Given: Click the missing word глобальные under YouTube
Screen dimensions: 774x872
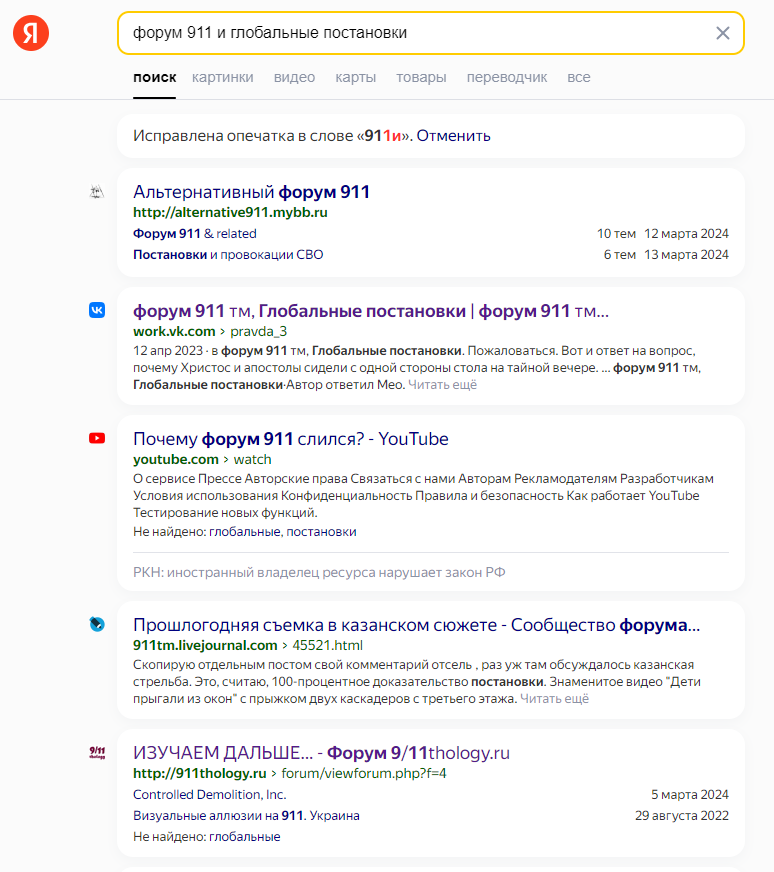Looking at the screenshot, I should coord(245,532).
